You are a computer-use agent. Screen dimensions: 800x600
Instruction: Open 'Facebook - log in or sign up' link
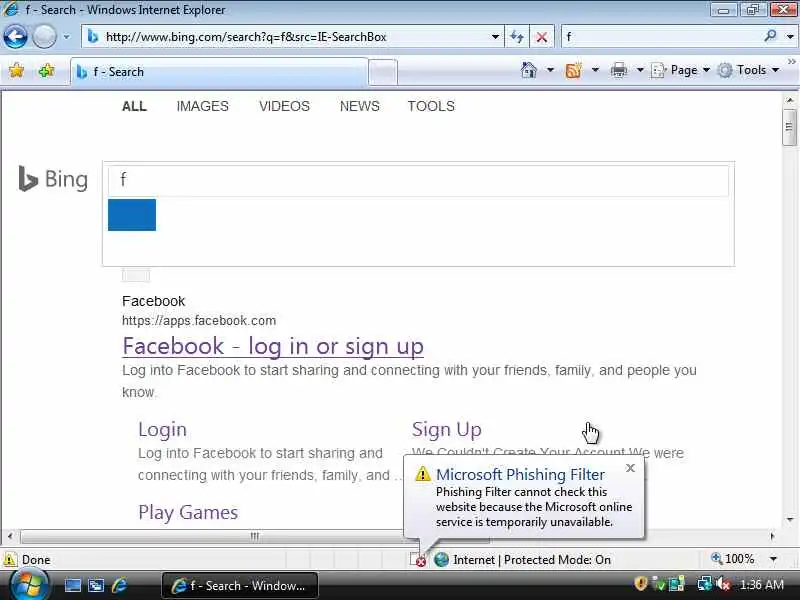coord(273,346)
